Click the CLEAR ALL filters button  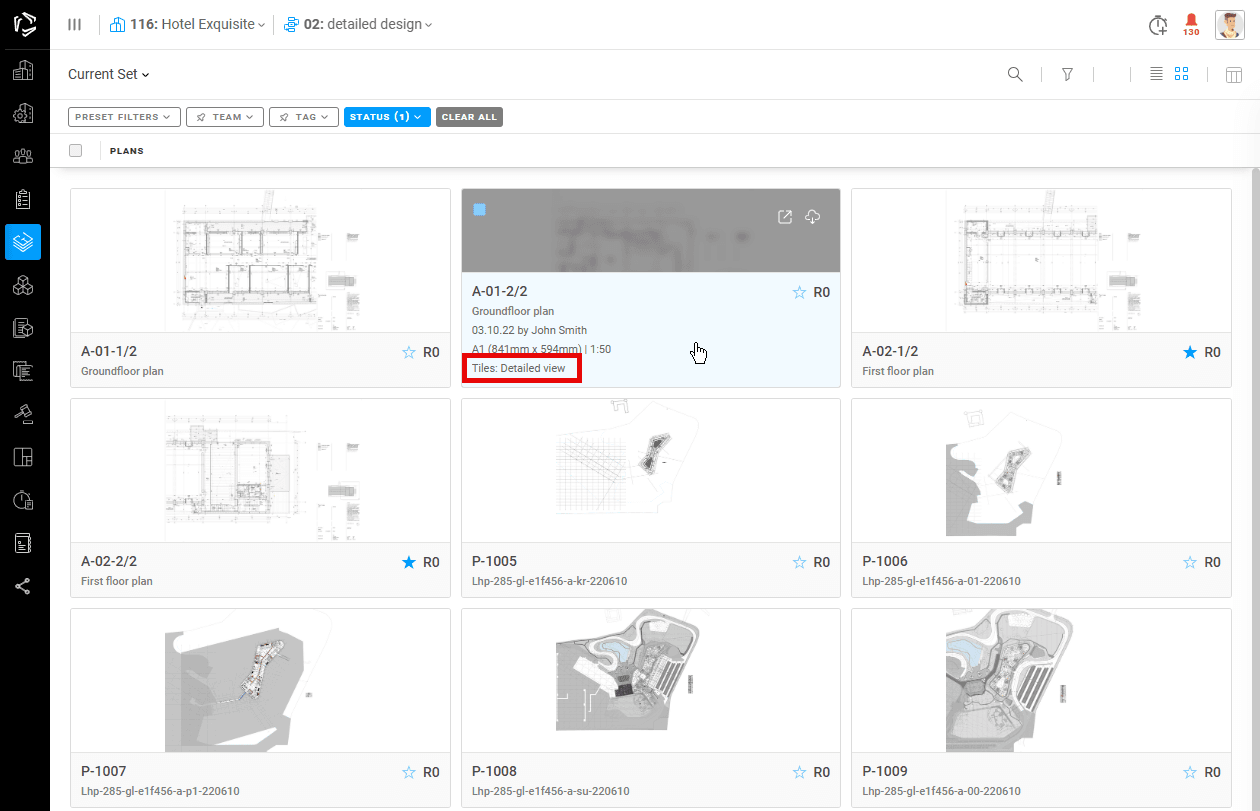coord(469,117)
